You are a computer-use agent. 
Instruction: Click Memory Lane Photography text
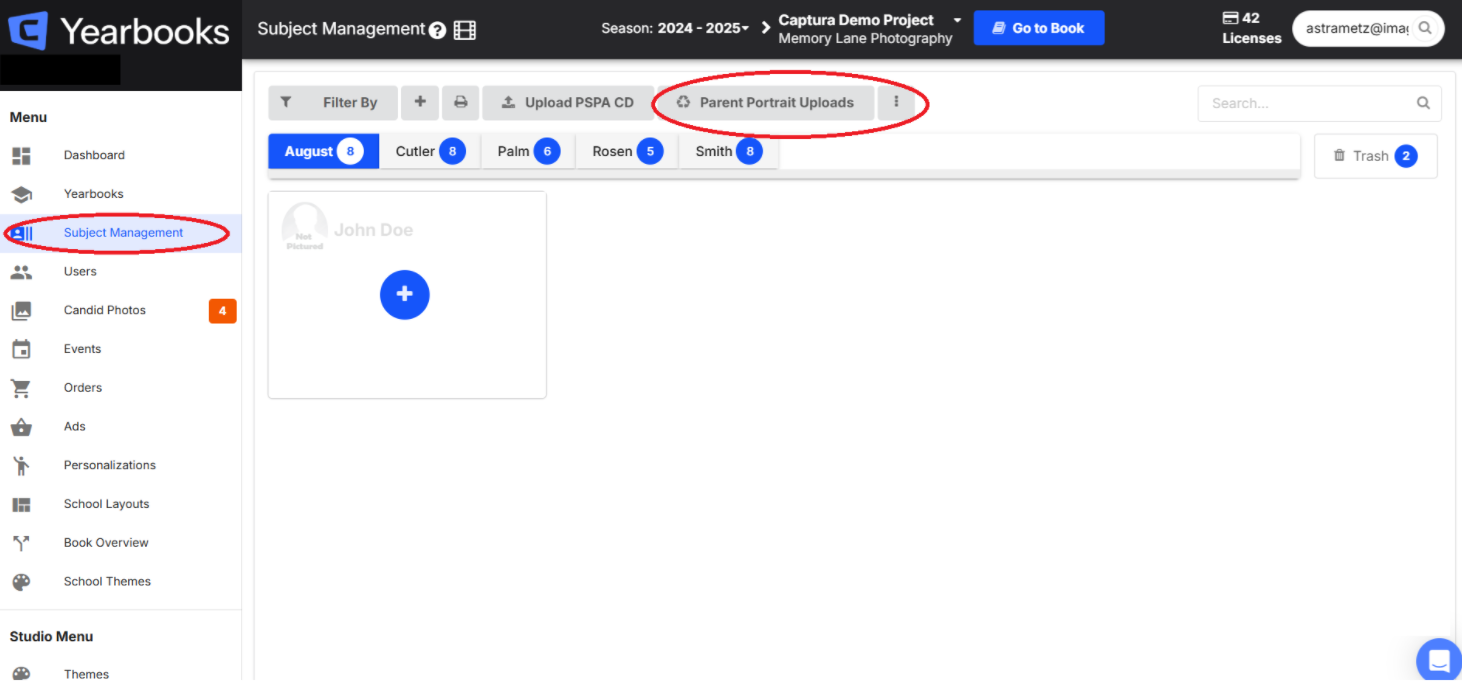pyautogui.click(x=865, y=39)
